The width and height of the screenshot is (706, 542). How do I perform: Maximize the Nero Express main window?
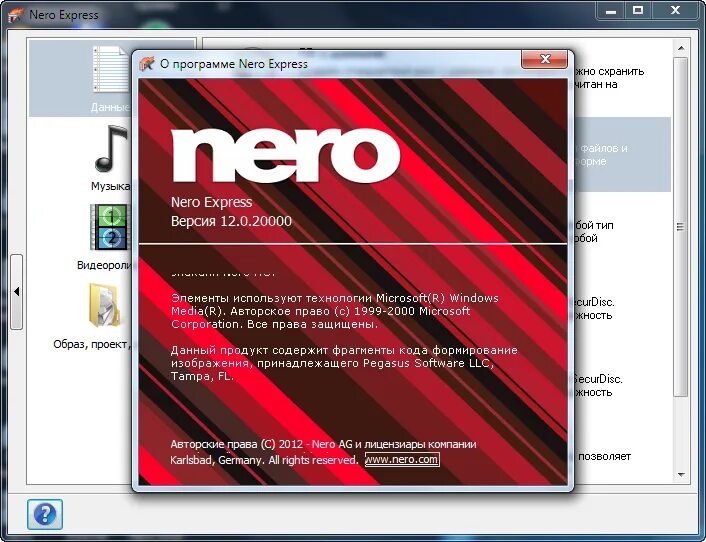point(638,11)
